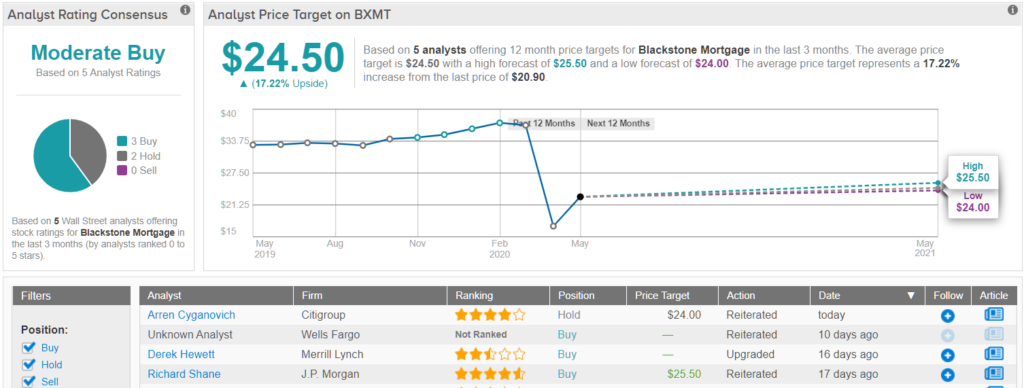This screenshot has height=388, width=1024.
Task: Click the info icon on Analyst Rating Consensus panel
Action: (x=185, y=10)
